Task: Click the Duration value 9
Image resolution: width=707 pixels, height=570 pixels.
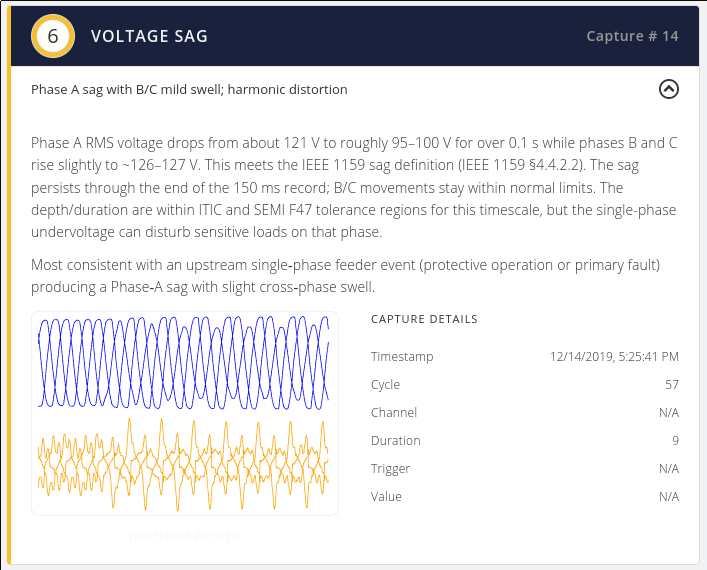Action: pos(675,440)
